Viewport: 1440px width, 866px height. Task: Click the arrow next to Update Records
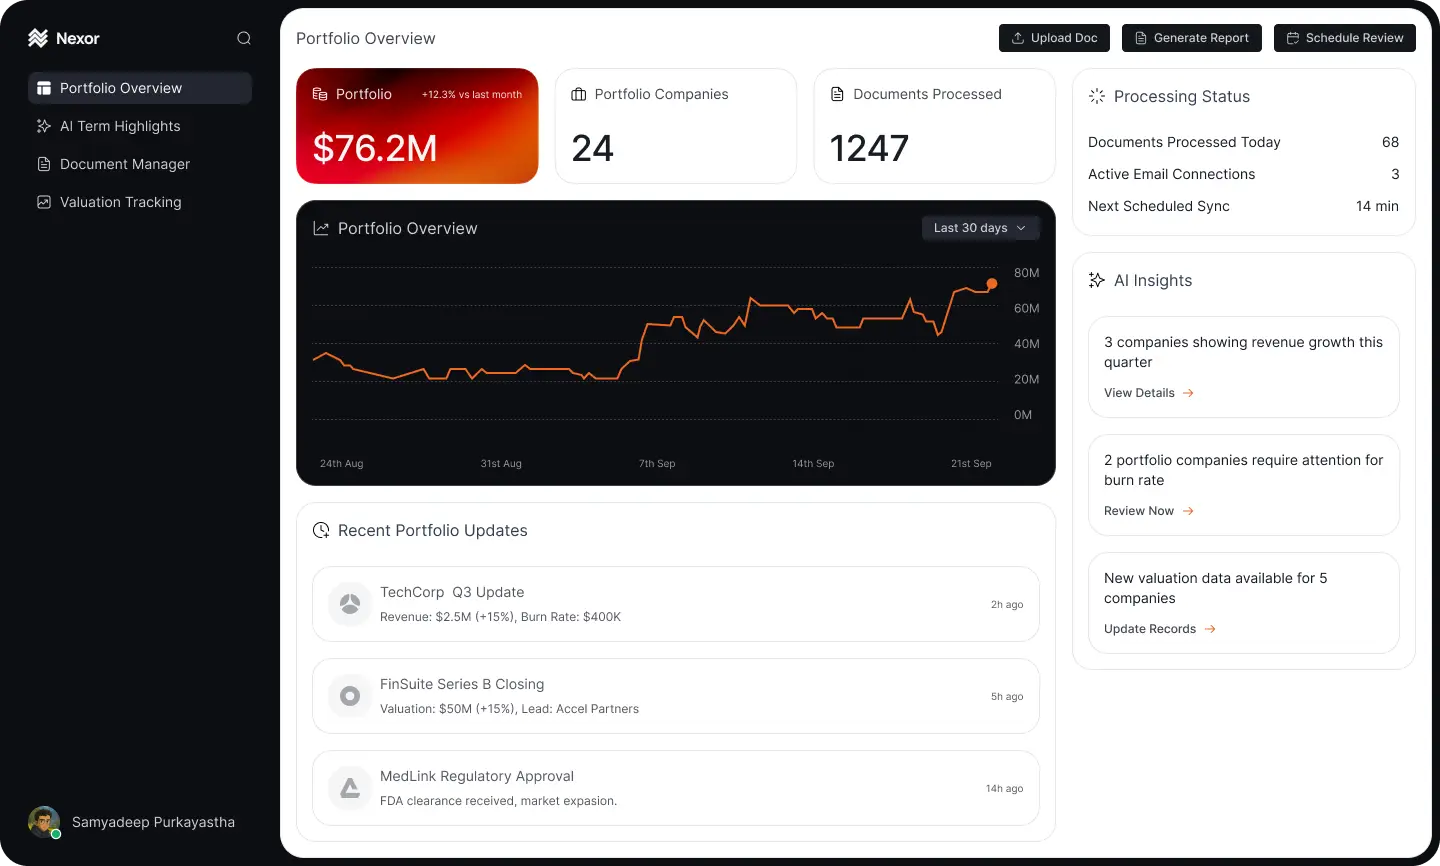(1210, 629)
